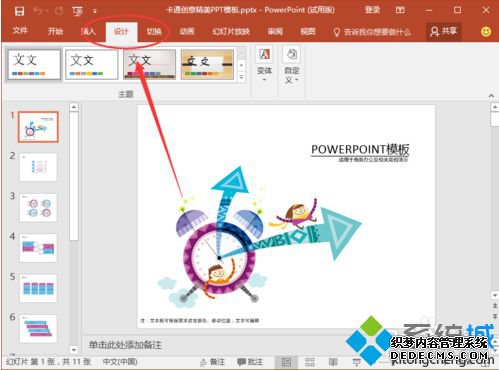Select slide 5 thumbnail
This screenshot has width=499, height=370.
(38, 288)
